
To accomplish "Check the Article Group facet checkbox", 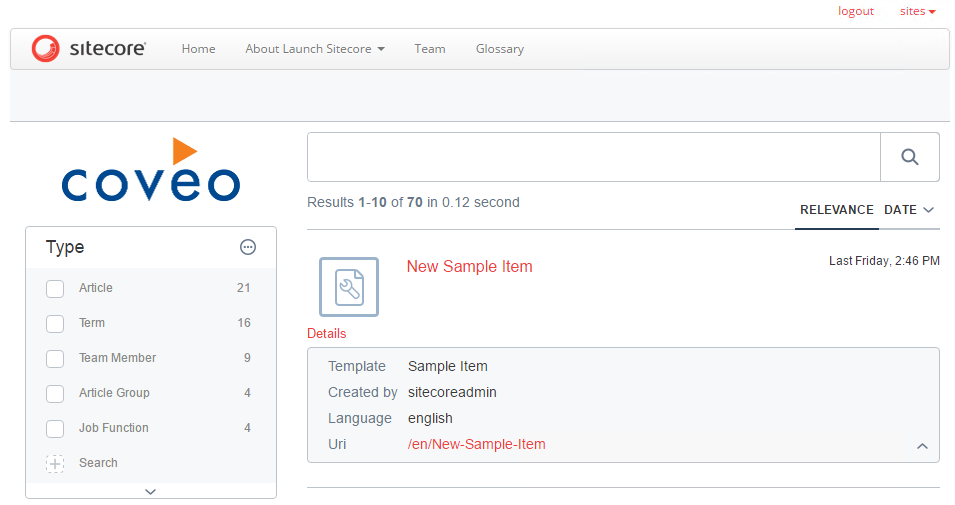I will click(x=55, y=394).
